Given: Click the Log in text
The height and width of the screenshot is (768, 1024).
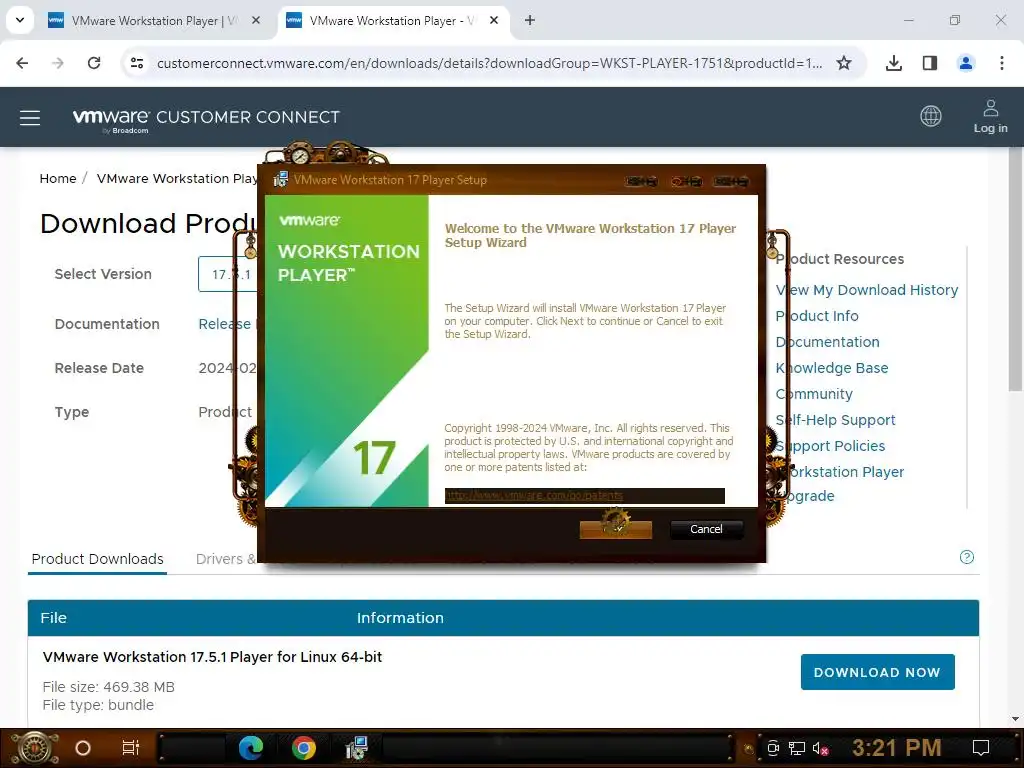Looking at the screenshot, I should pos(990,129).
